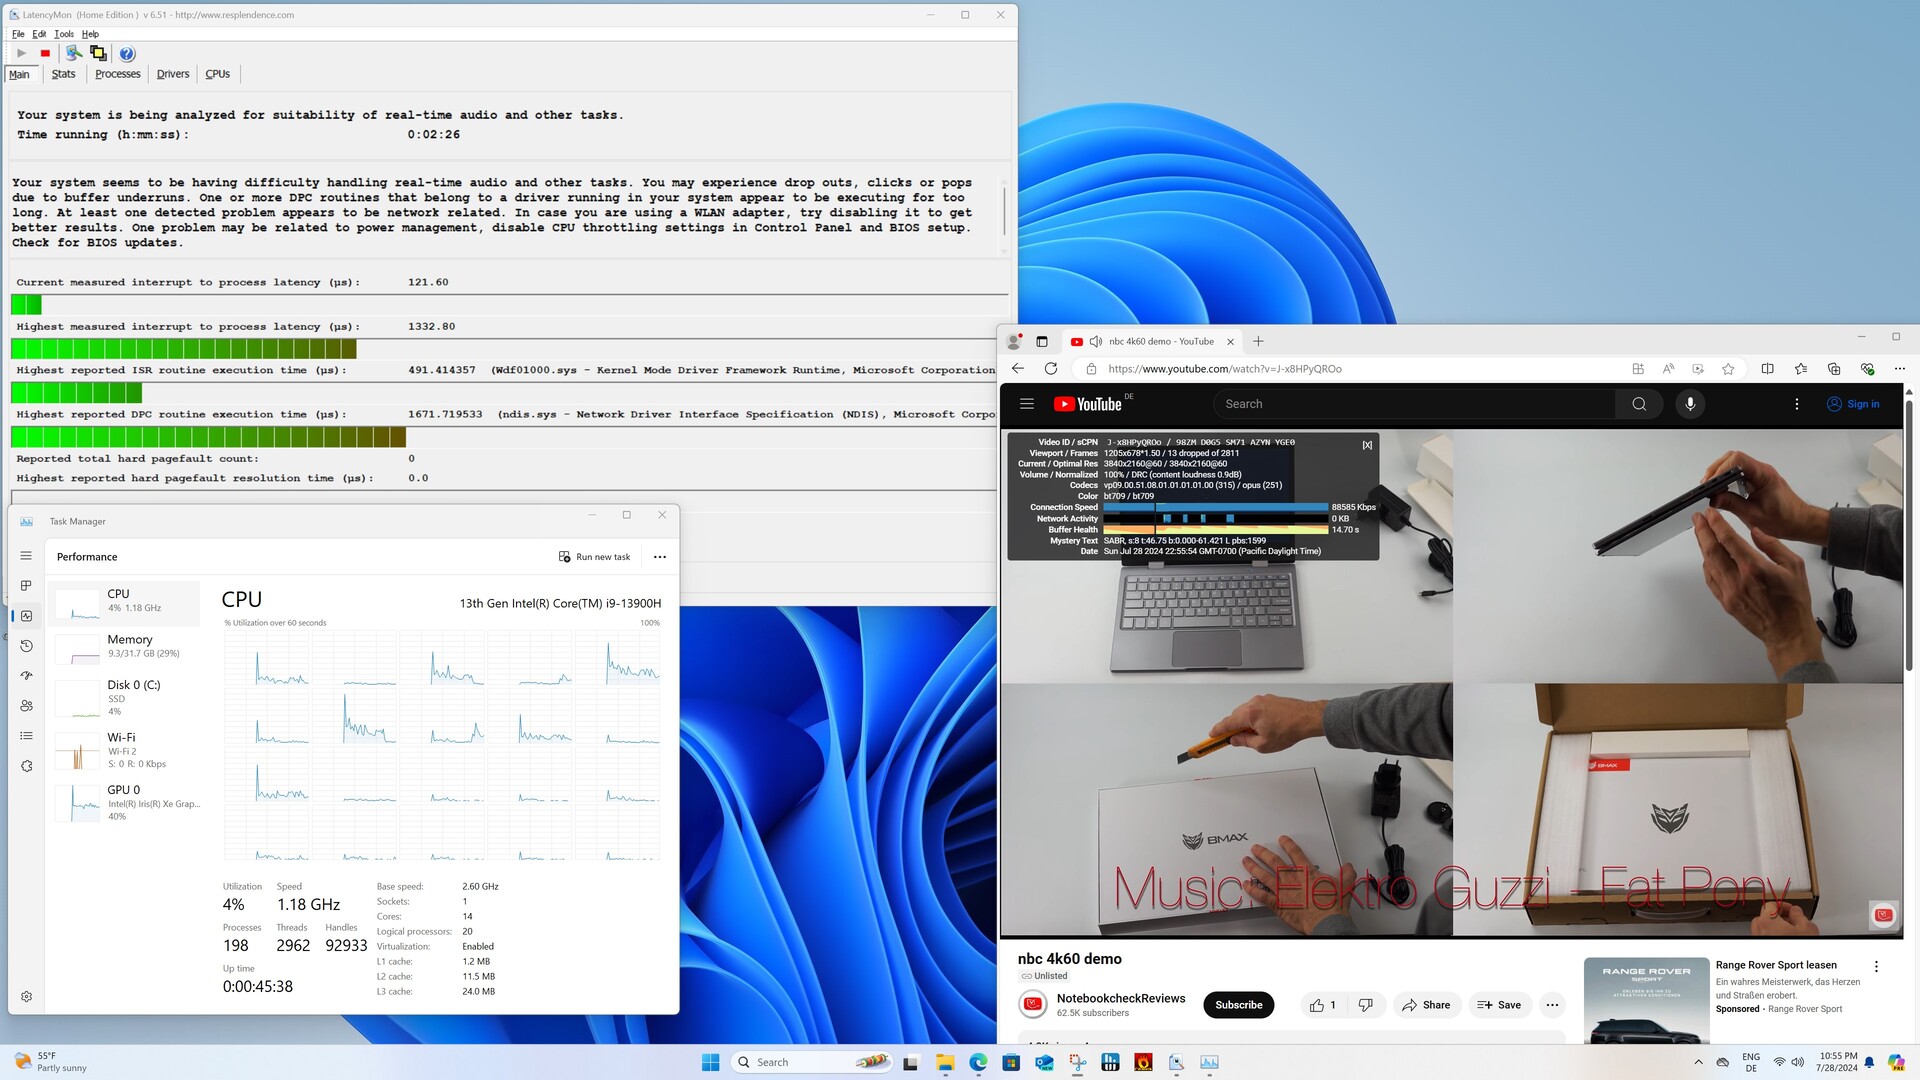Open Startup apps icon in Task Manager
The height and width of the screenshot is (1080, 1920).
click(x=27, y=676)
